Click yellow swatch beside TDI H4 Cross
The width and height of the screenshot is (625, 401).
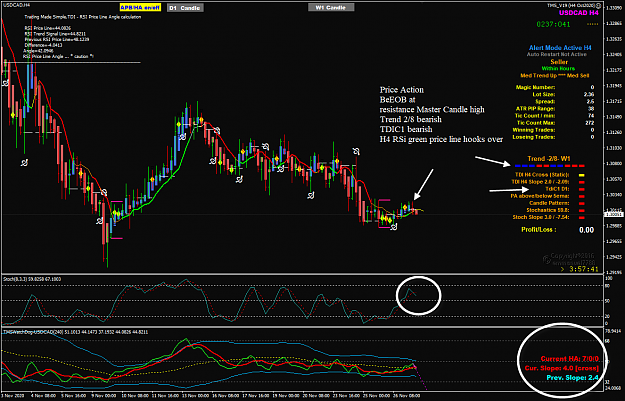coord(582,175)
